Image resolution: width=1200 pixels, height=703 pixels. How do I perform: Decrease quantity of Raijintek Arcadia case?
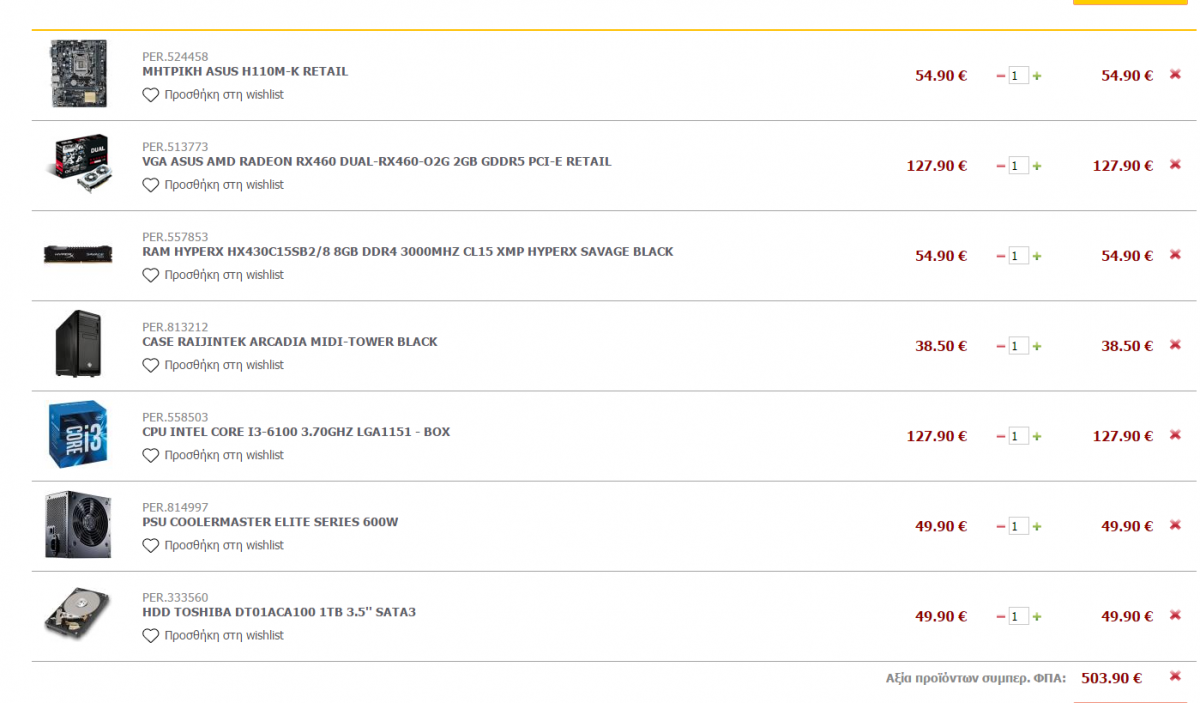[1001, 346]
